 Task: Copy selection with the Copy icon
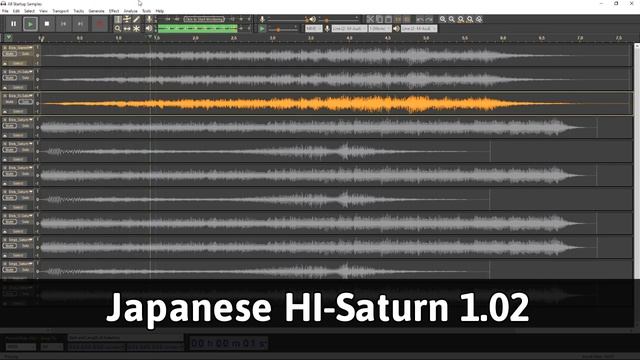click(x=379, y=19)
